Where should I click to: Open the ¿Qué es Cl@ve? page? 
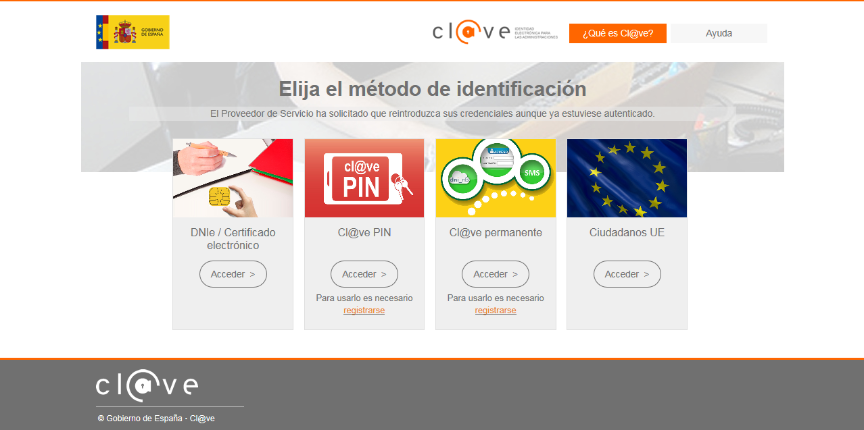(x=618, y=33)
